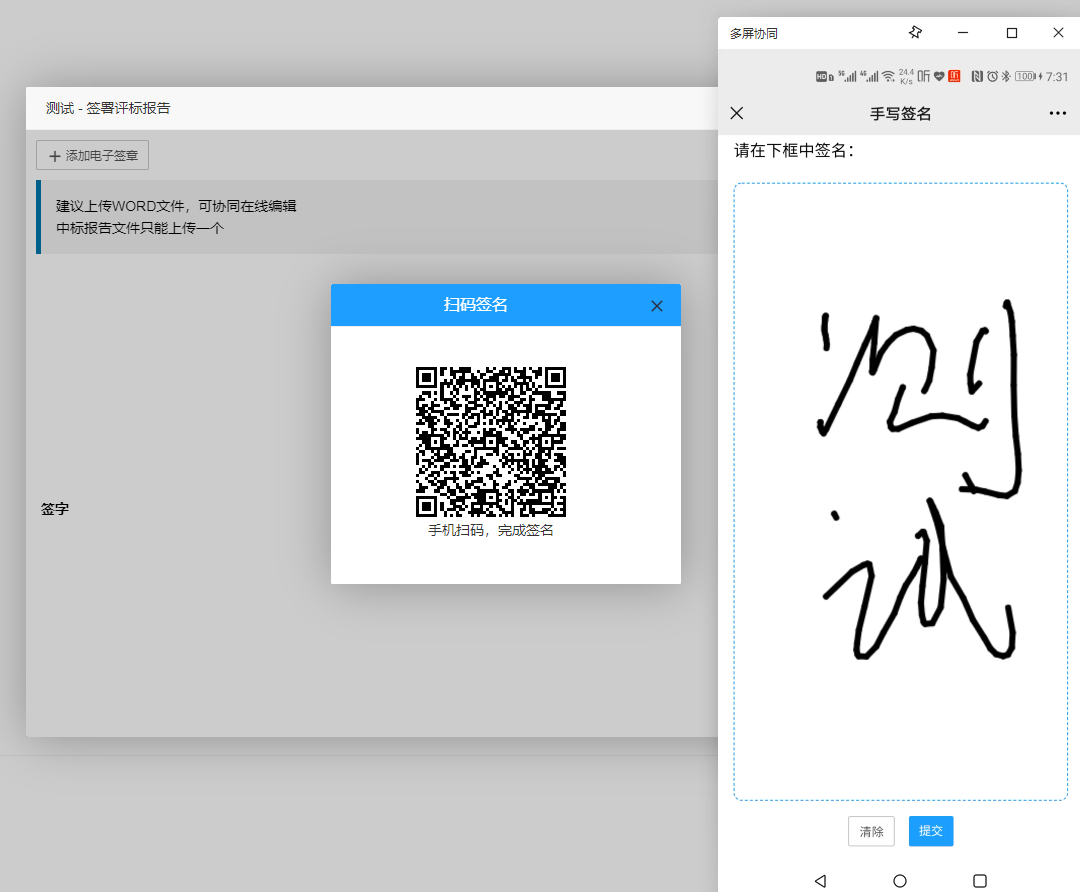1080x892 pixels.
Task: Tap the phone recent apps square
Action: pos(979,881)
